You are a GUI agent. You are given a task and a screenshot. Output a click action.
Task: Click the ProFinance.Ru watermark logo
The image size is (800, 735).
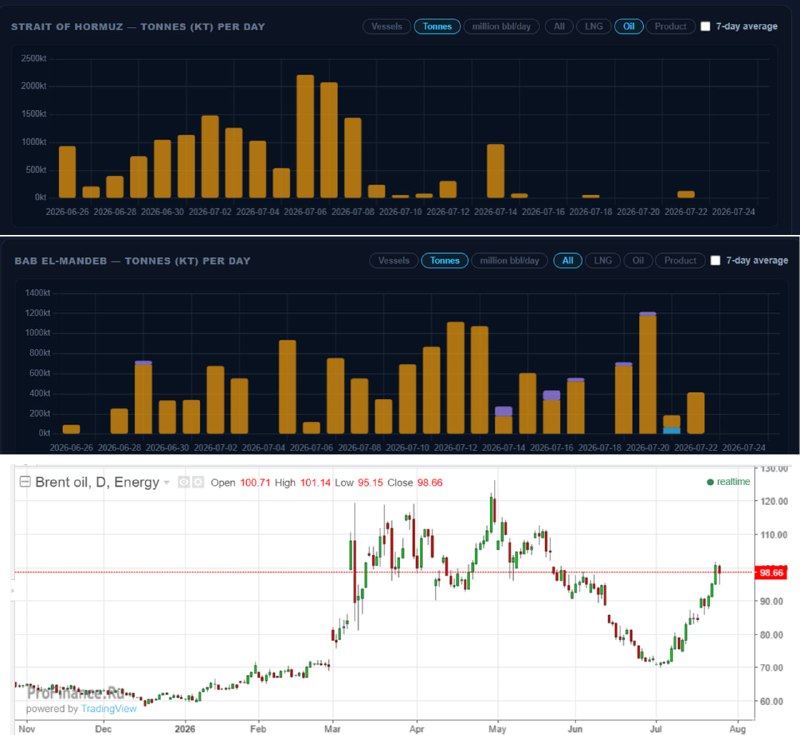pyautogui.click(x=75, y=693)
